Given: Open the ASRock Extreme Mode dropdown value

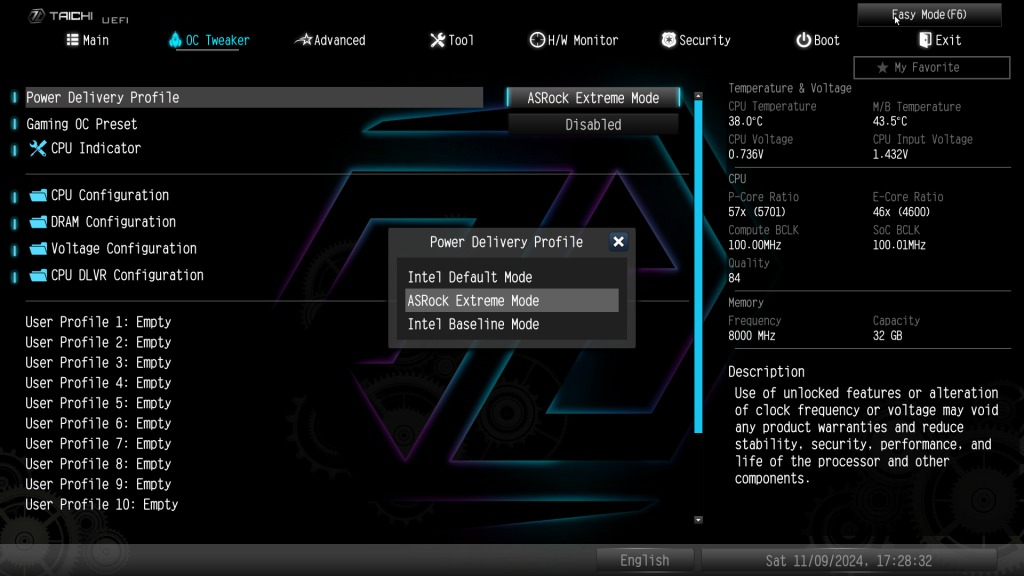Looking at the screenshot, I should [x=593, y=98].
